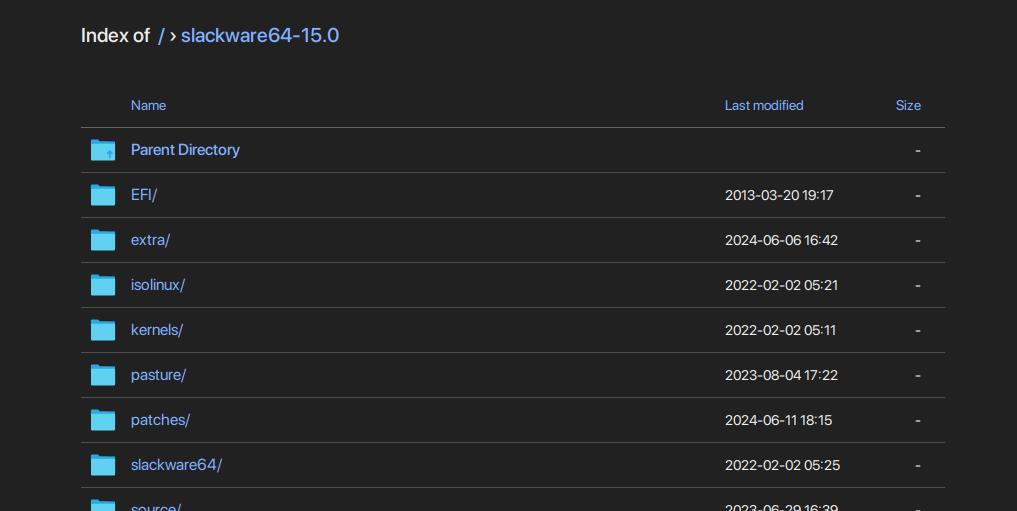
Task: Click the kernels folder icon
Action: tap(102, 329)
